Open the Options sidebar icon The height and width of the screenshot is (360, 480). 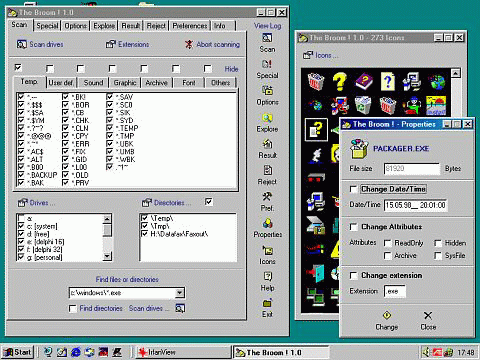[x=267, y=90]
